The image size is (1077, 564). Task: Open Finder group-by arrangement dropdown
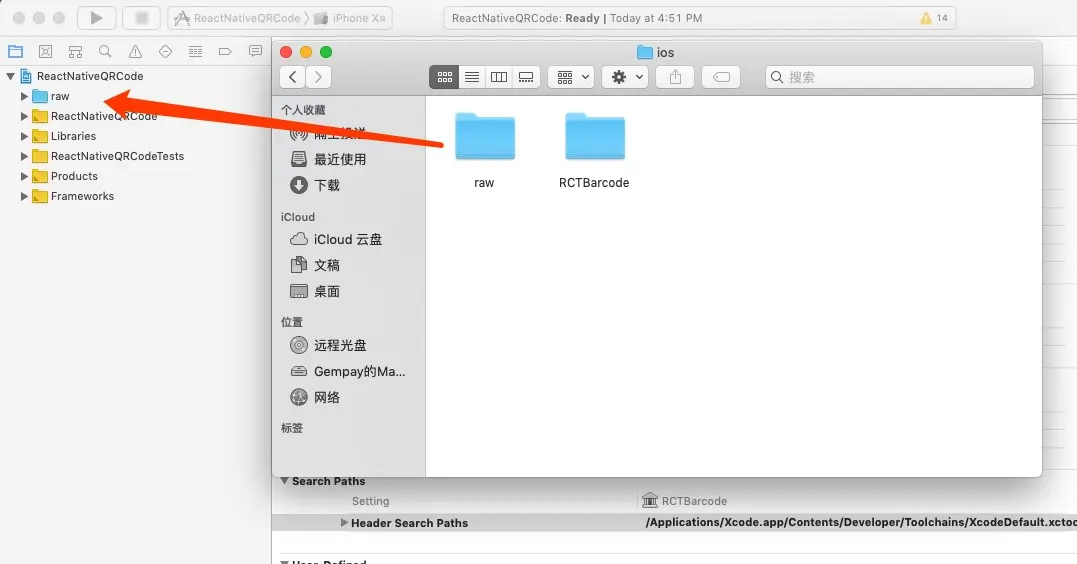point(571,77)
